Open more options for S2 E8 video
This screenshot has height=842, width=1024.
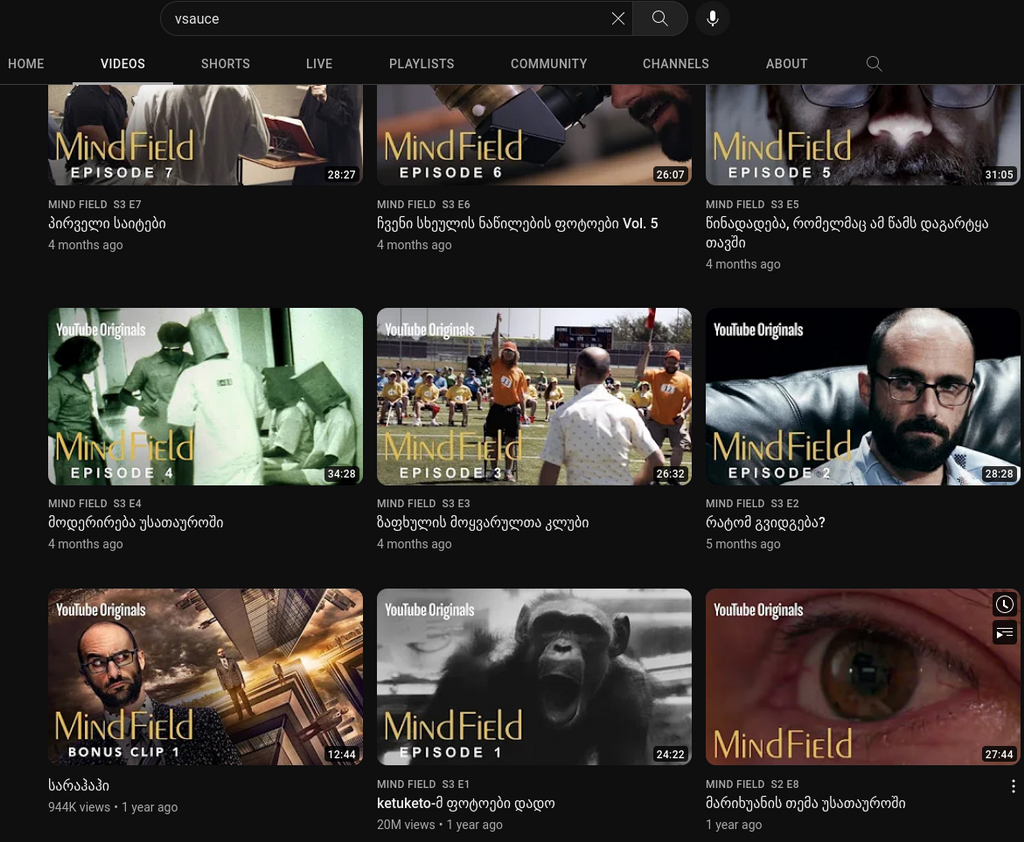1013,786
